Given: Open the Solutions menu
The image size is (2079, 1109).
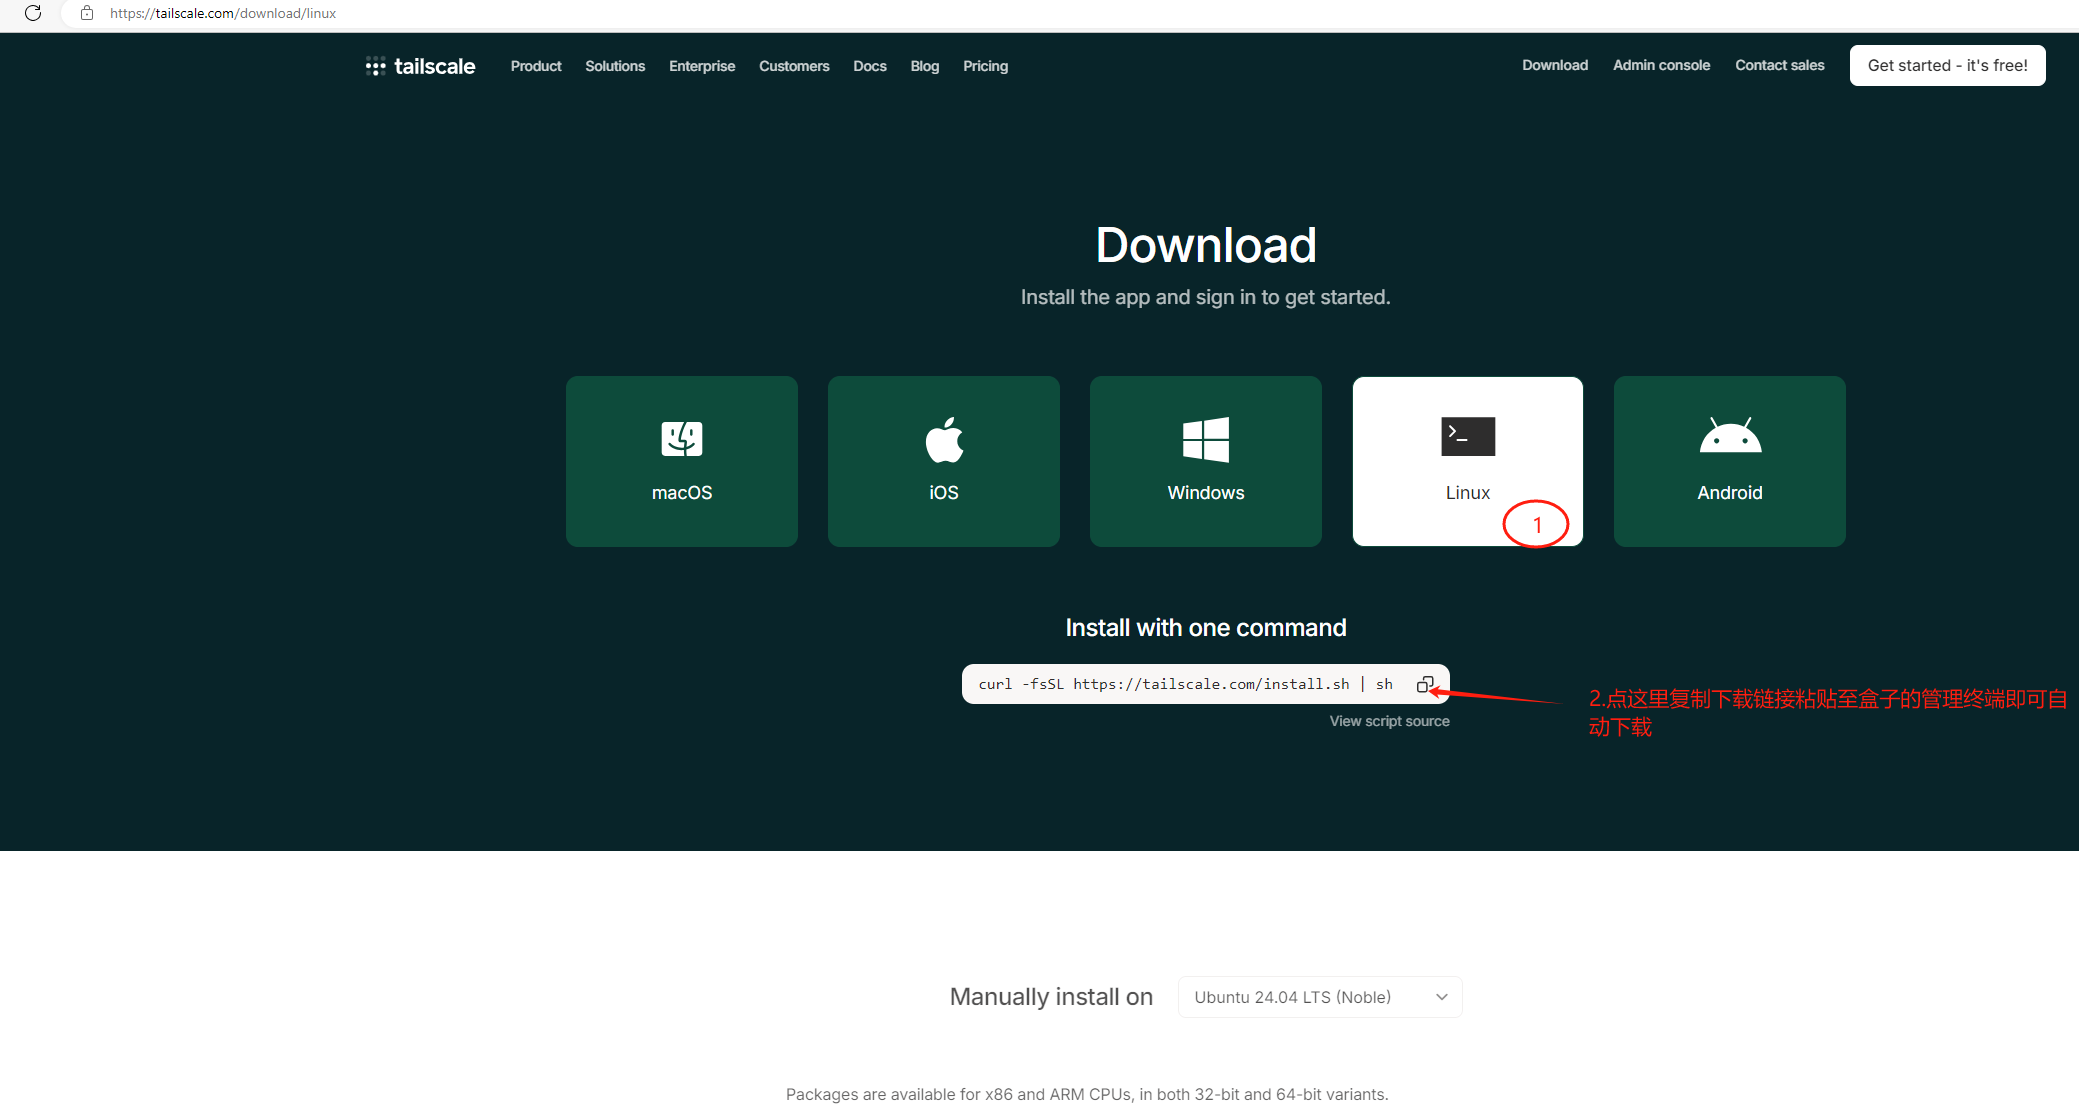Looking at the screenshot, I should (x=615, y=66).
